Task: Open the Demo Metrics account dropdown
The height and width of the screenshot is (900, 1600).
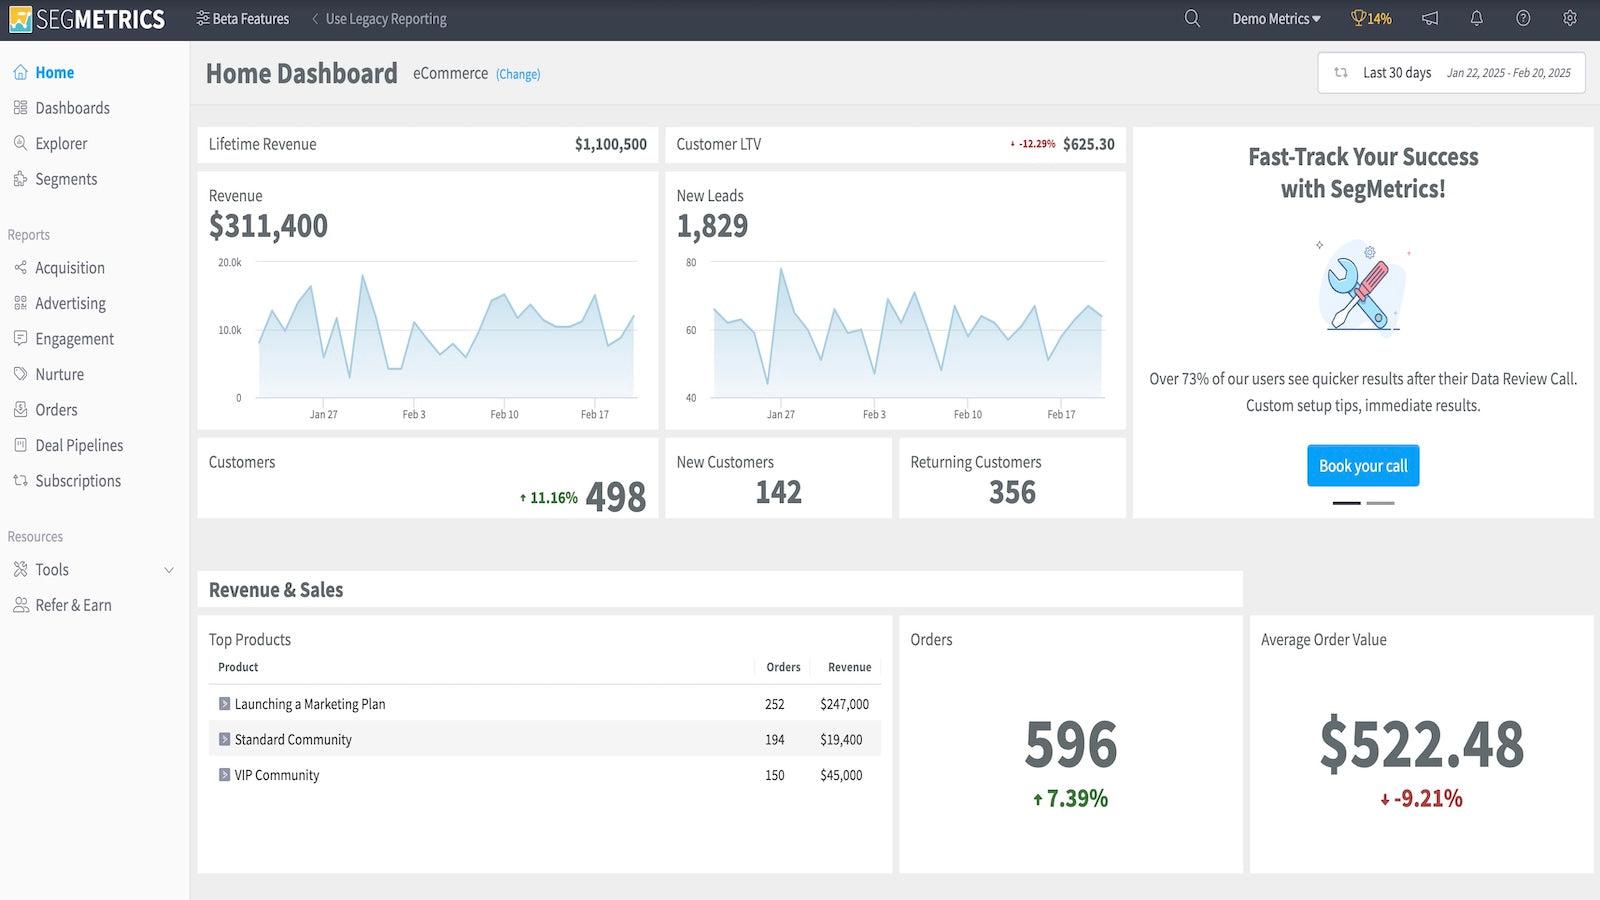Action: click(x=1276, y=18)
